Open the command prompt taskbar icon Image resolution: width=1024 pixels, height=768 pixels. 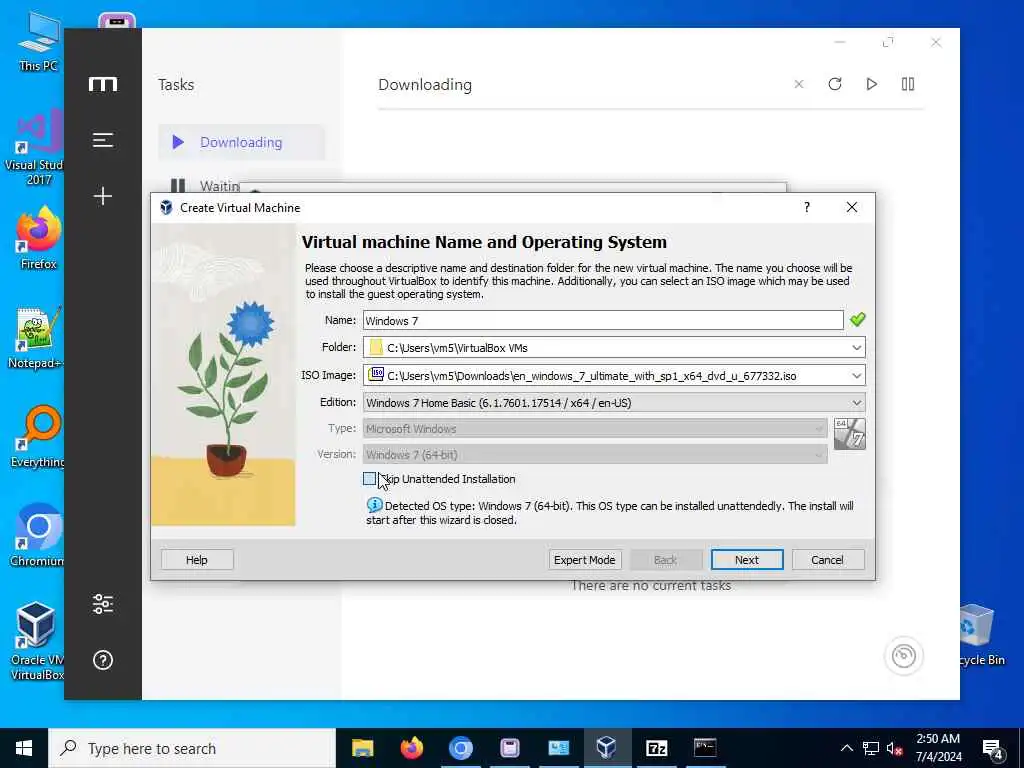point(705,748)
